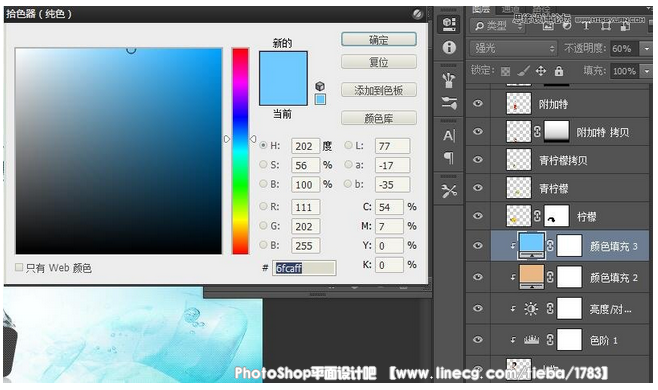
Task: Filter layers by pixel layers icon
Action: tap(548, 26)
